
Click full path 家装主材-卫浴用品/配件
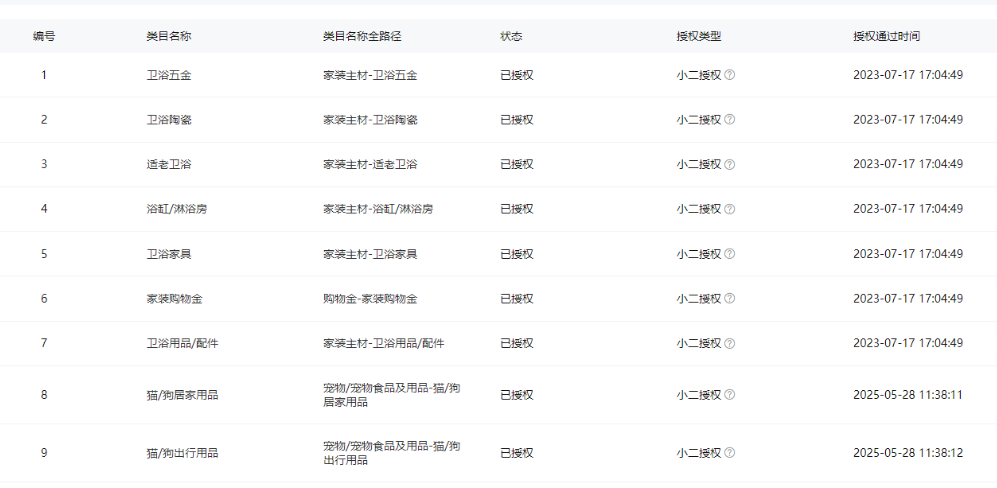383,344
